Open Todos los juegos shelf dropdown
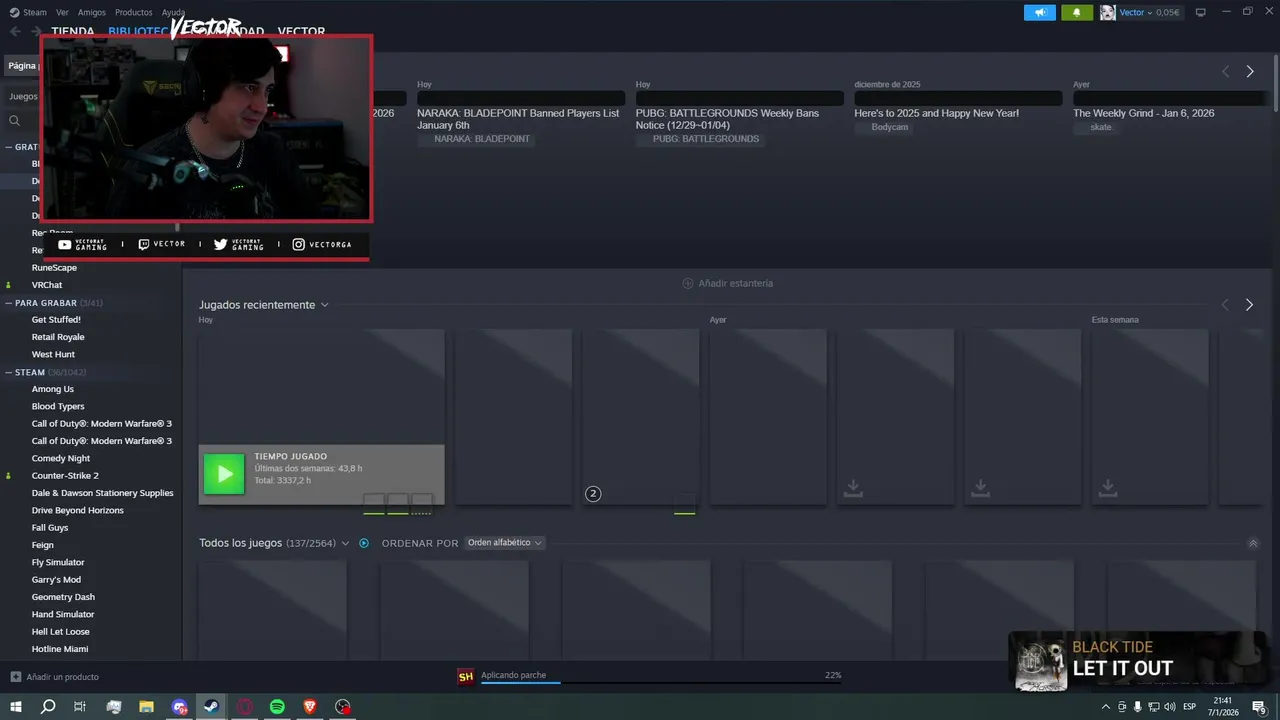Viewport: 1280px width, 720px height. click(345, 543)
